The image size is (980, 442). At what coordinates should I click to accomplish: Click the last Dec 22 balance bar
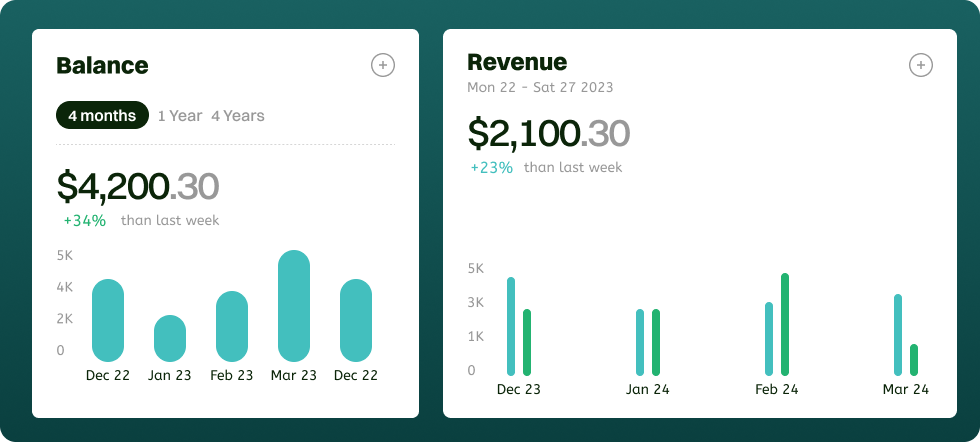356,320
